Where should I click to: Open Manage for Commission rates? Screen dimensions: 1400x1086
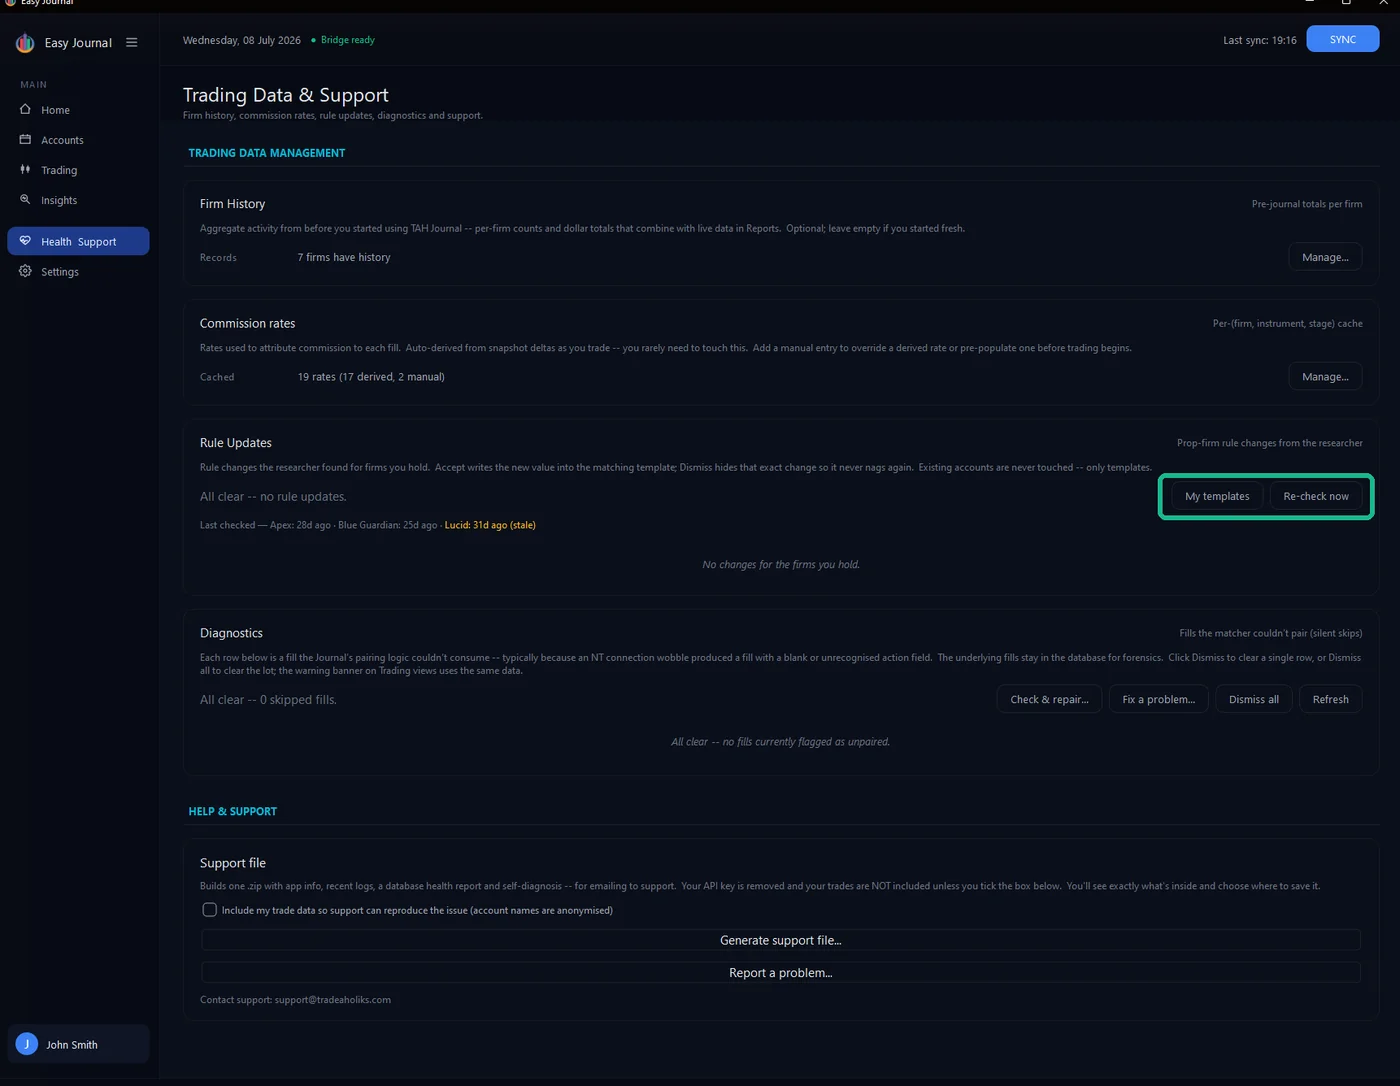[1325, 377]
